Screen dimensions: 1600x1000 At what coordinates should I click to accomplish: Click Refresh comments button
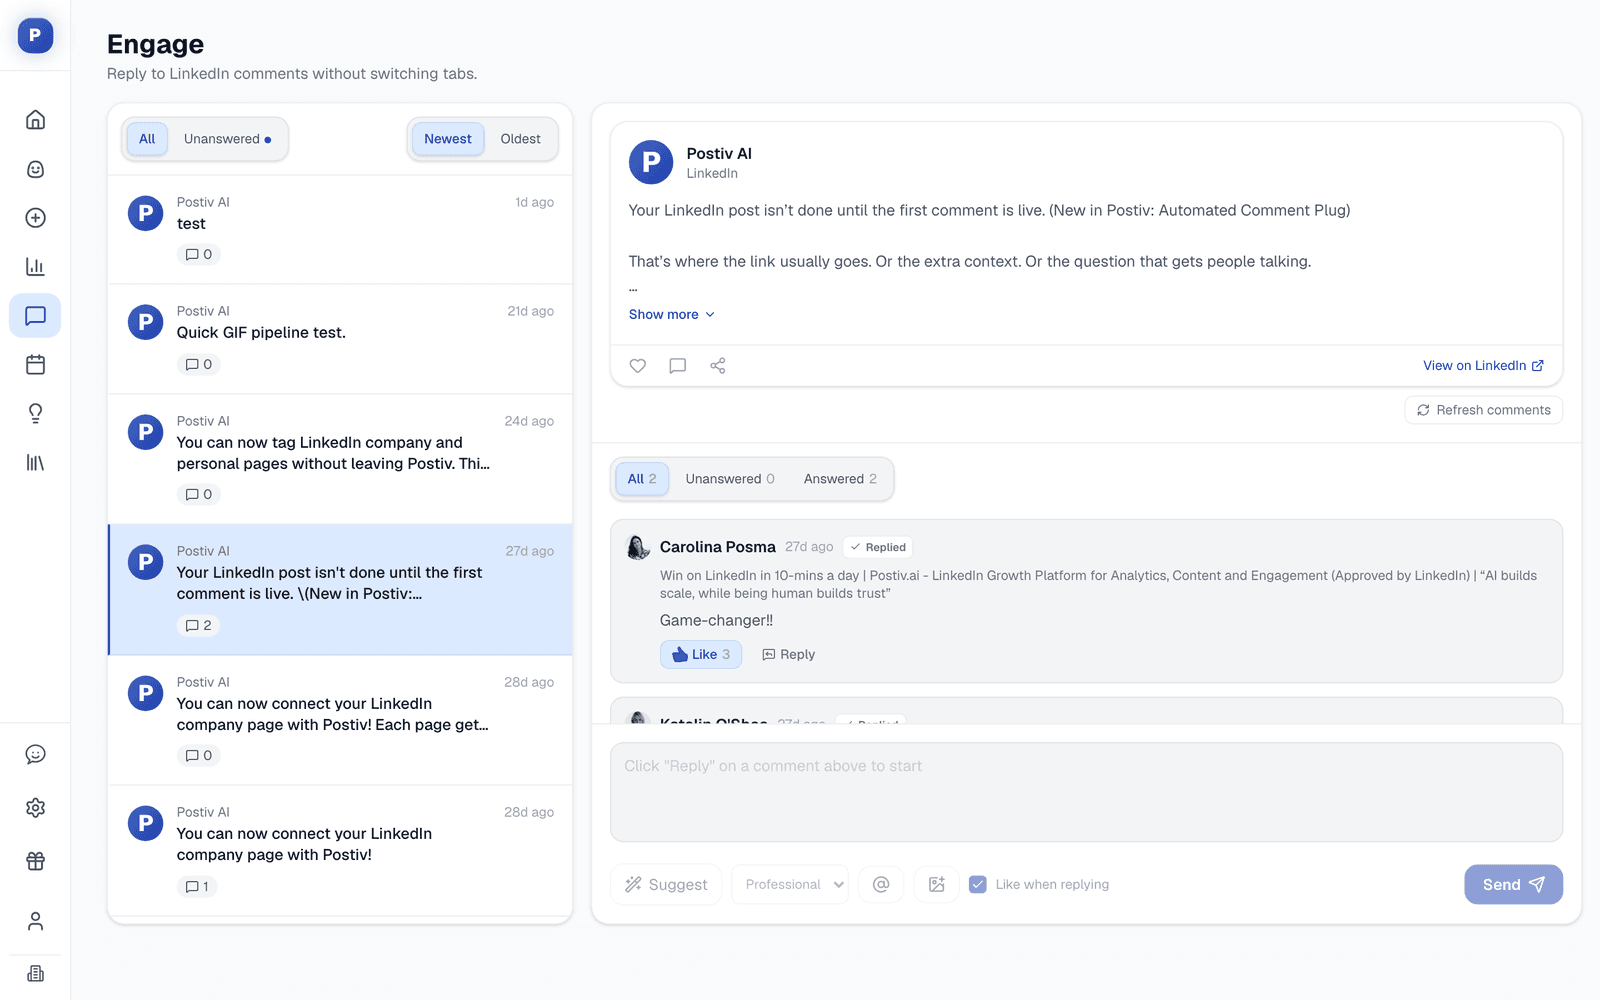1484,410
